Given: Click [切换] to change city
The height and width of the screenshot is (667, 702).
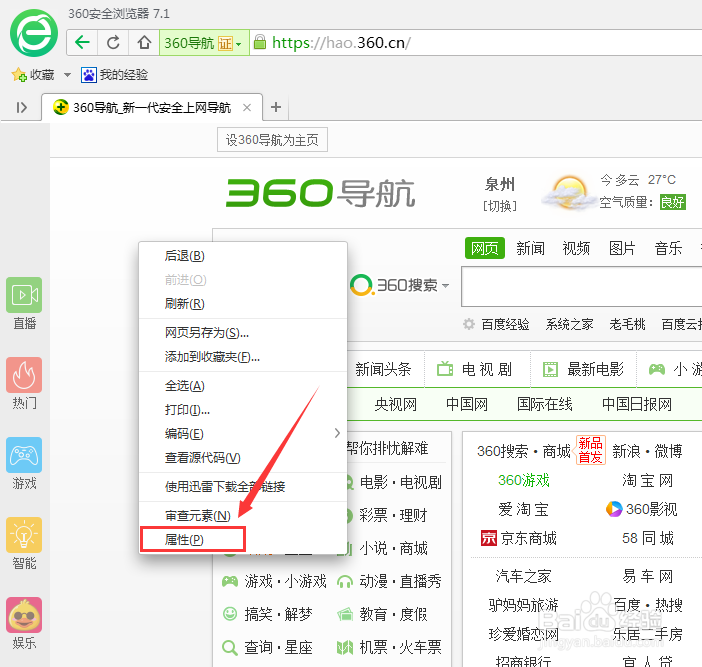Looking at the screenshot, I should pos(500,206).
